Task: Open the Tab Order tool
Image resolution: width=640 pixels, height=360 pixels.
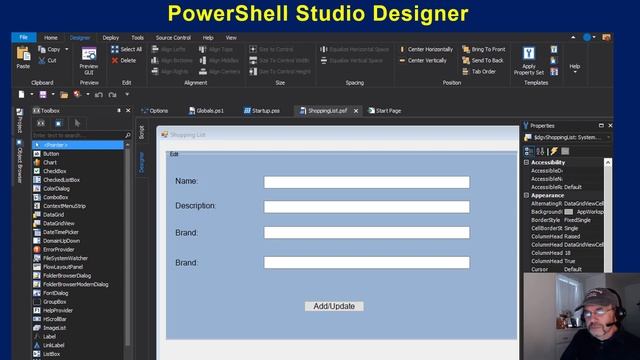Action: pyautogui.click(x=479, y=71)
